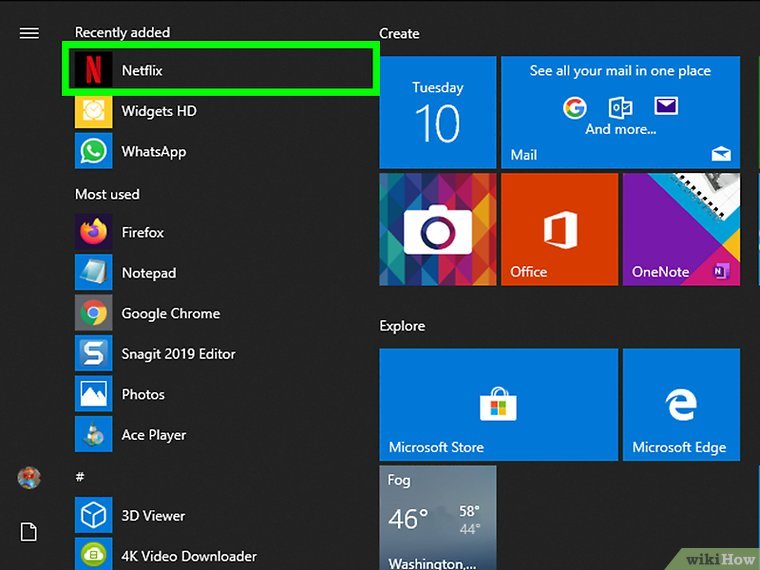This screenshot has height=570, width=760.
Task: Launch Ace Player
Action: coord(153,435)
